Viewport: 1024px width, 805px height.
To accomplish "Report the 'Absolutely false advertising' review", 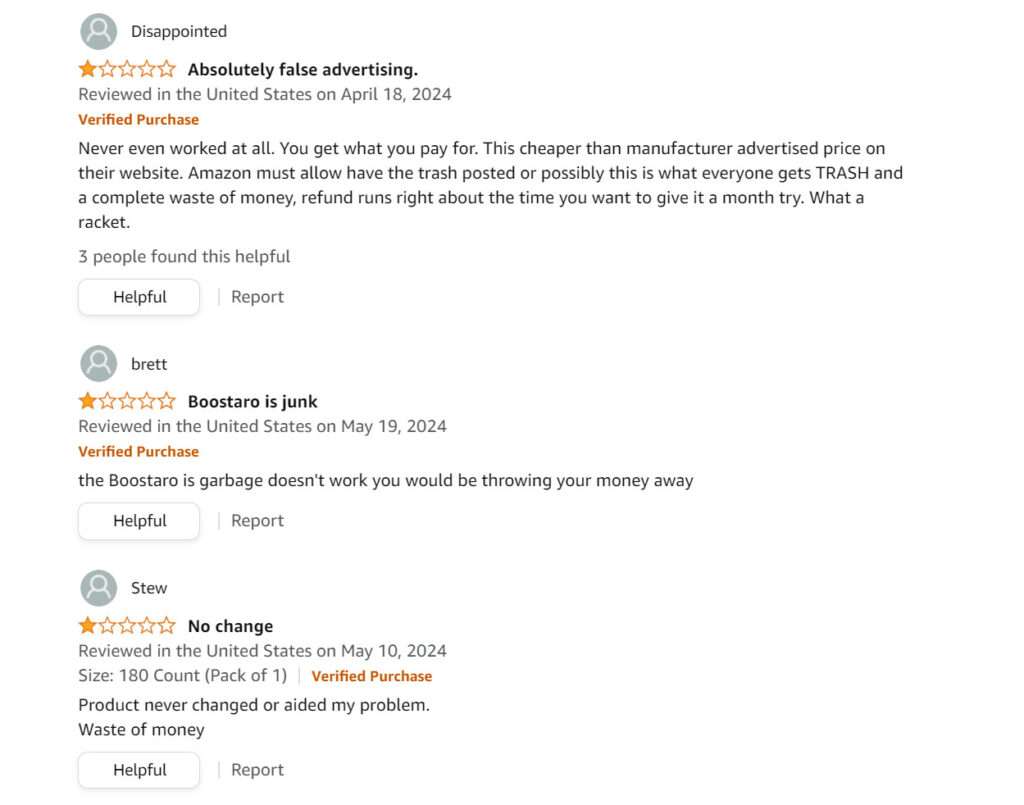I will point(257,297).
